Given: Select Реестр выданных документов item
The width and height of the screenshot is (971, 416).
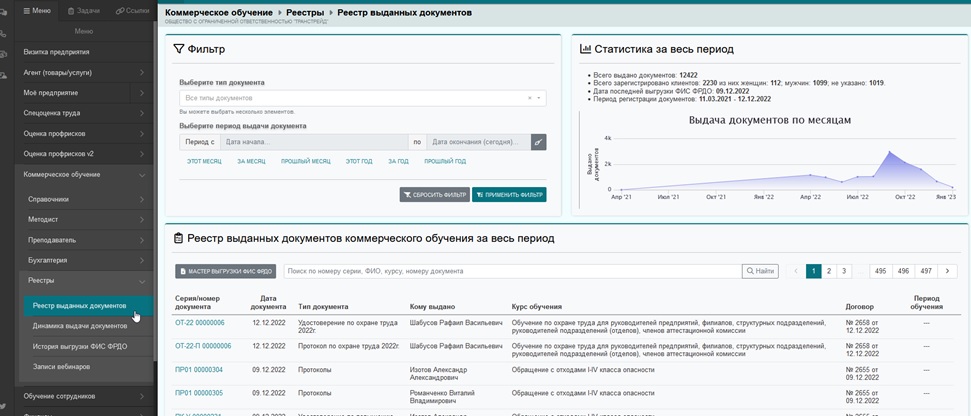Looking at the screenshot, I should [89, 306].
